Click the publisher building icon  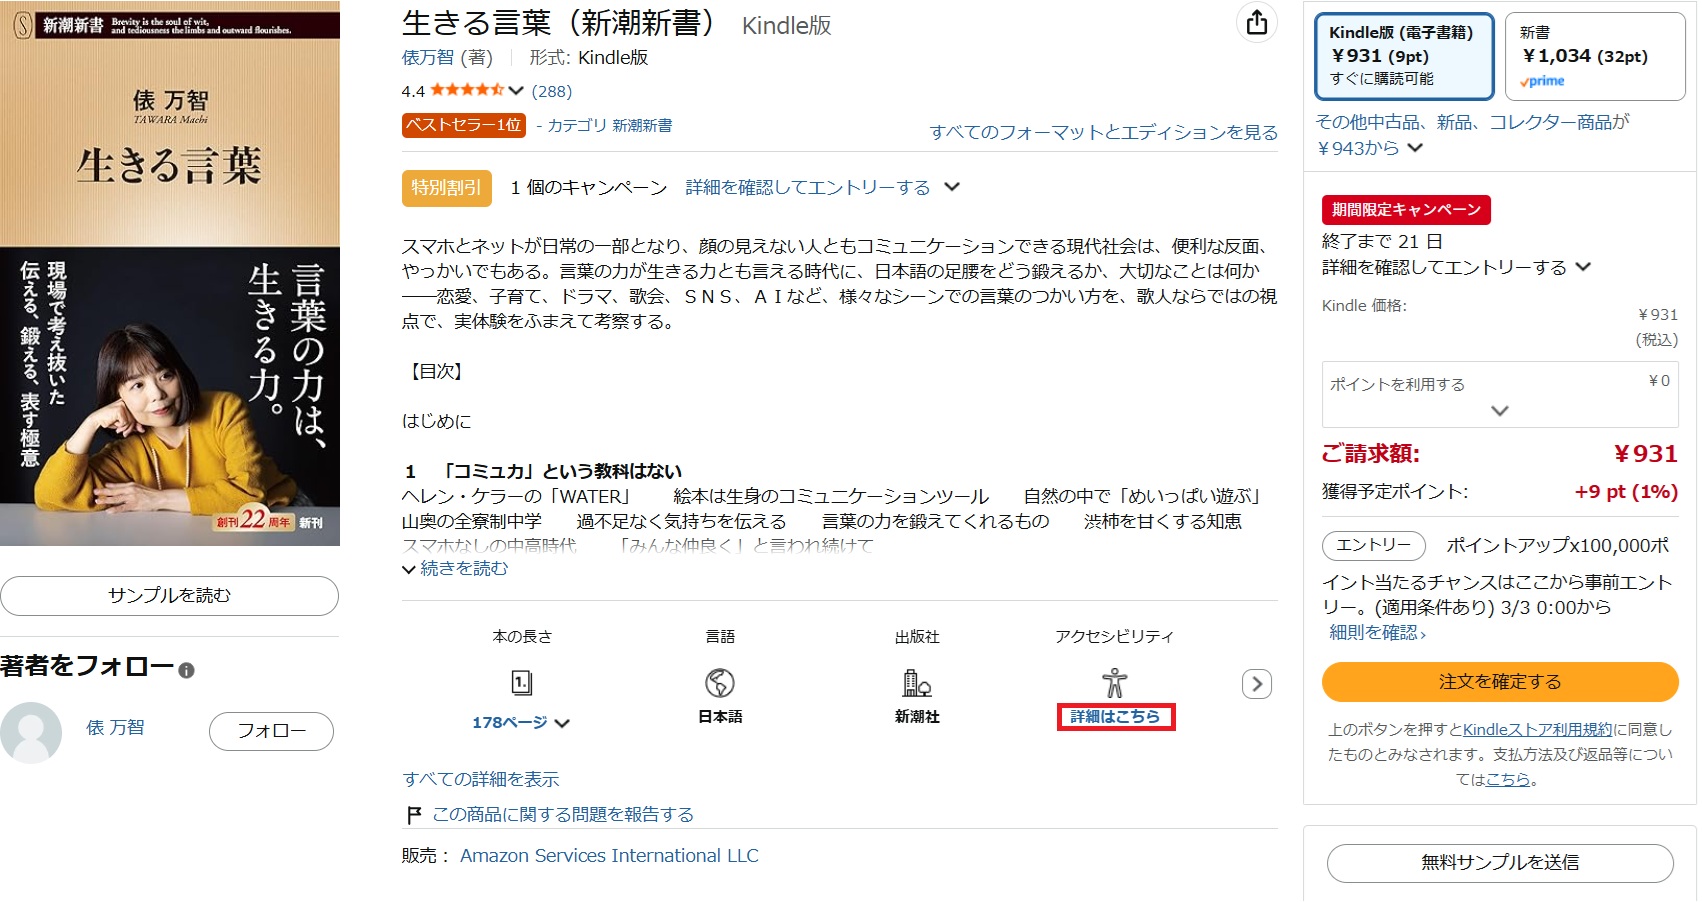(917, 683)
